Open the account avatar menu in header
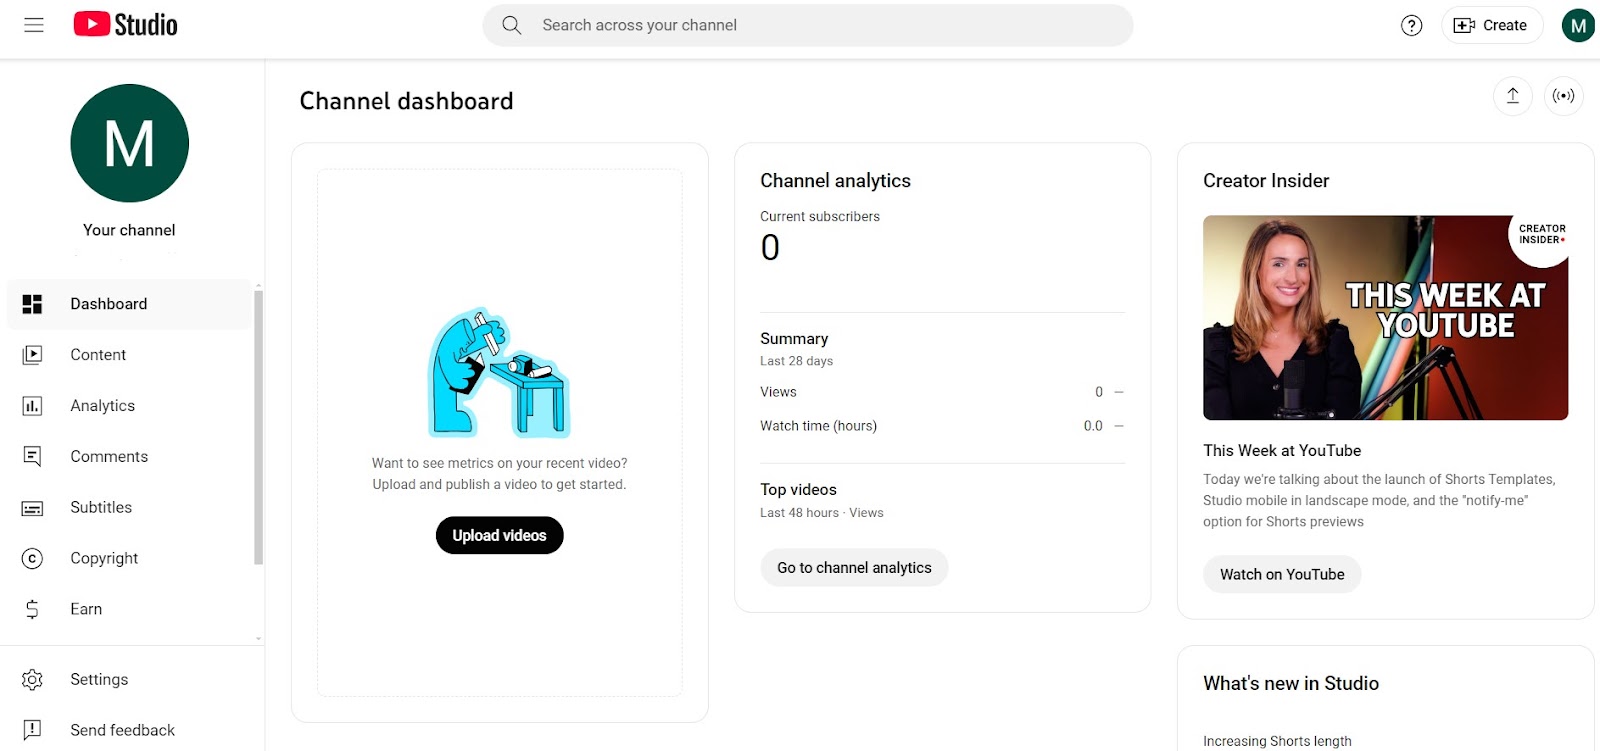Image resolution: width=1600 pixels, height=751 pixels. tap(1578, 25)
